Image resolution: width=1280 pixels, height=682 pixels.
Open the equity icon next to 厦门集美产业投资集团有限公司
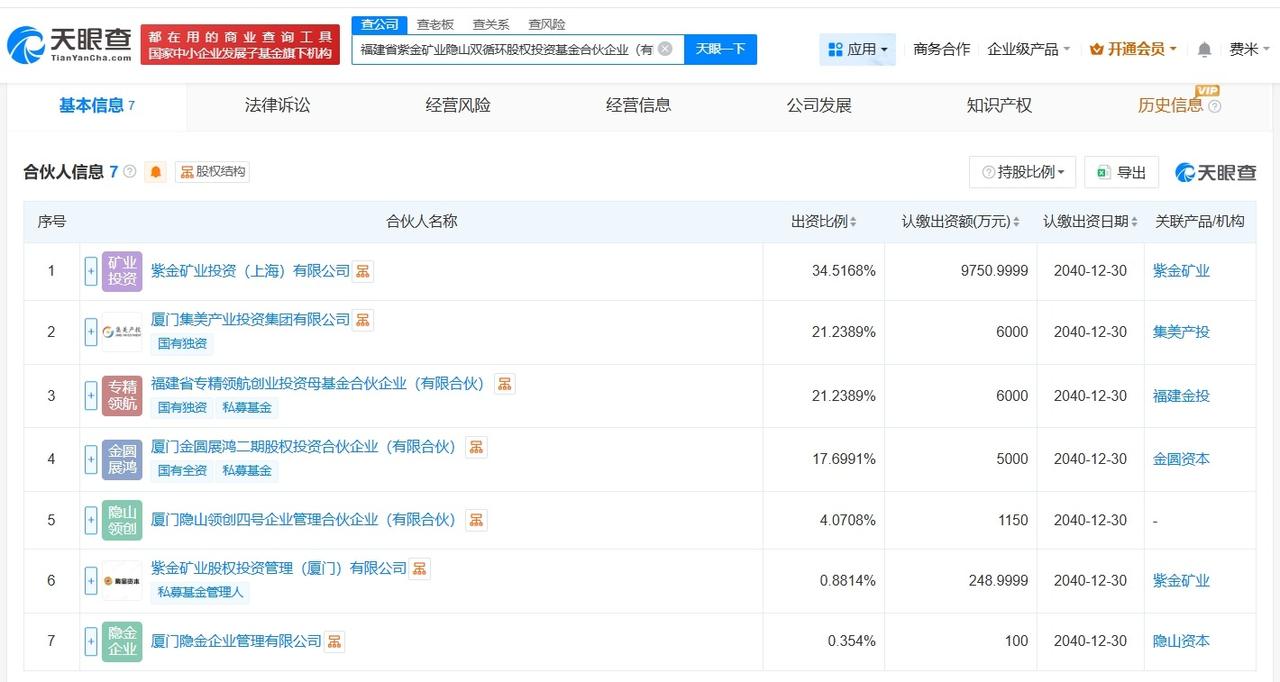click(363, 320)
